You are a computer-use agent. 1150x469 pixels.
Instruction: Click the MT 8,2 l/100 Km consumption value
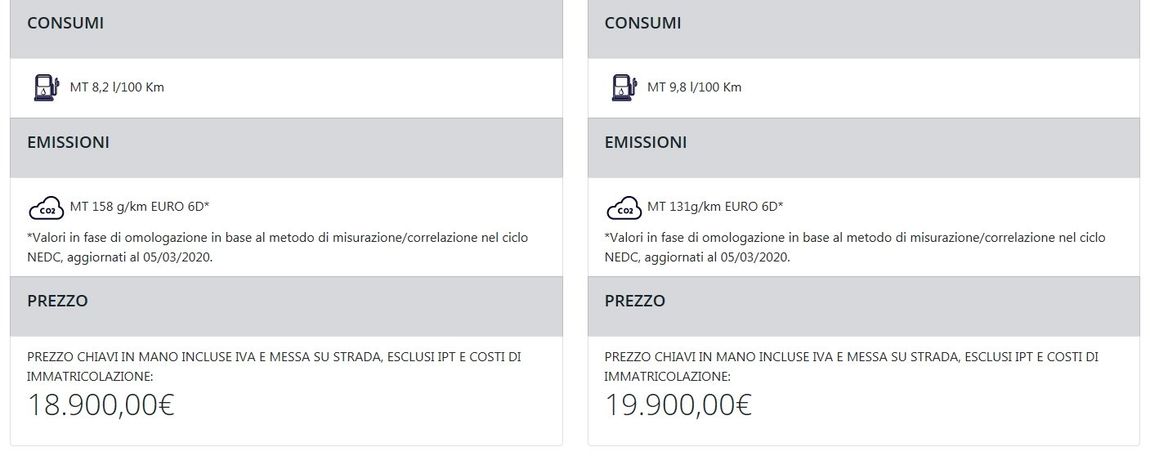click(x=117, y=87)
